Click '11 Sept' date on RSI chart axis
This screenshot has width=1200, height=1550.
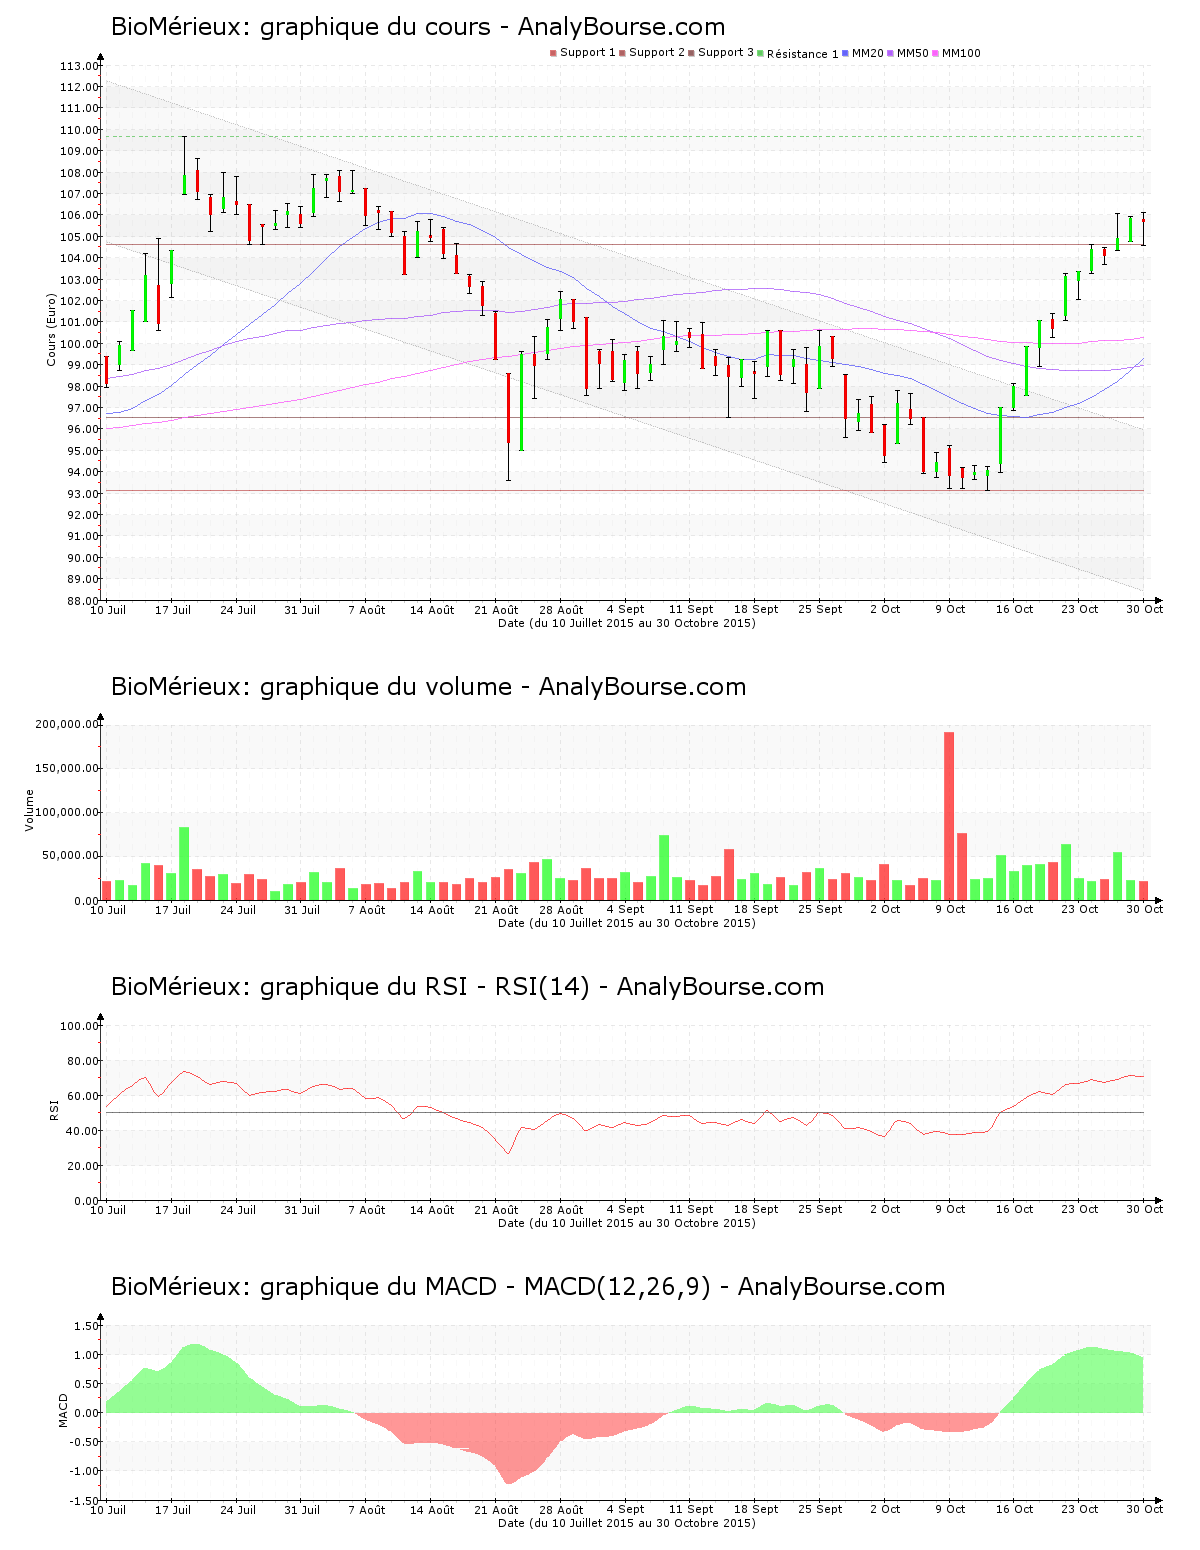tap(691, 1209)
